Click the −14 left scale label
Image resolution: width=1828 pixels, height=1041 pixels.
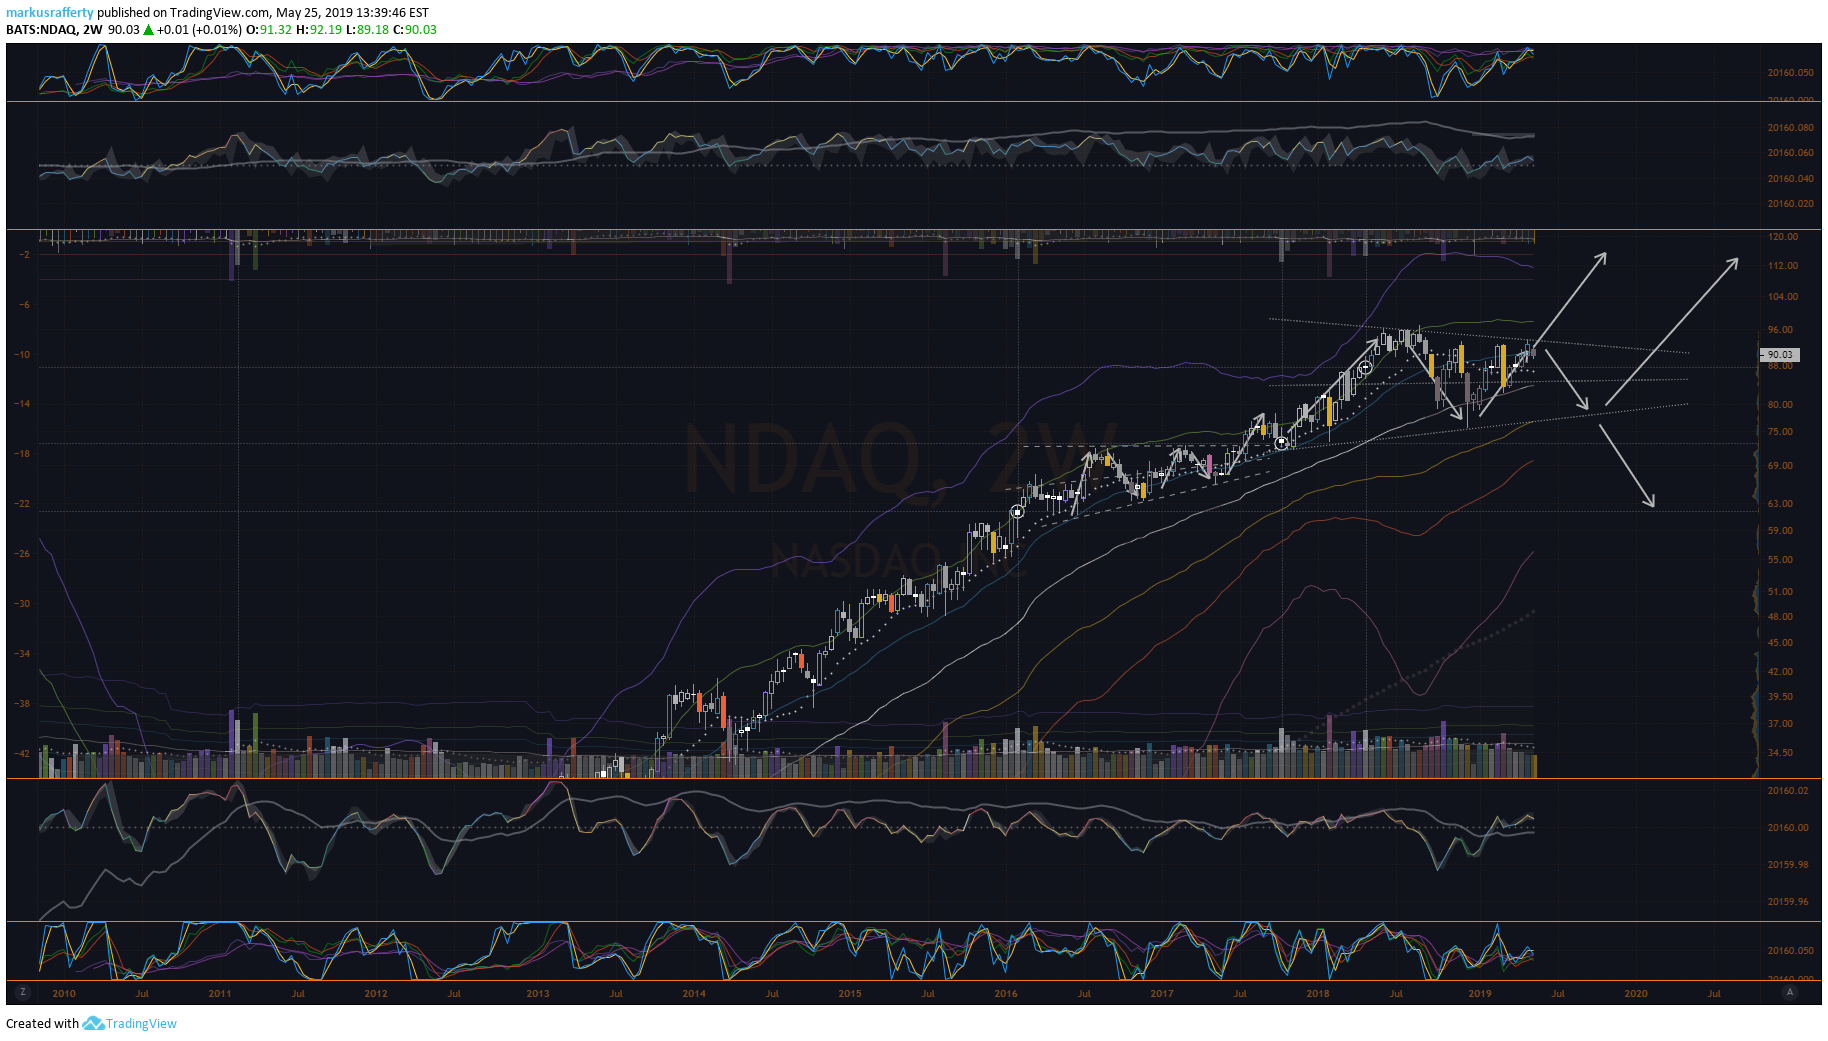click(x=22, y=403)
